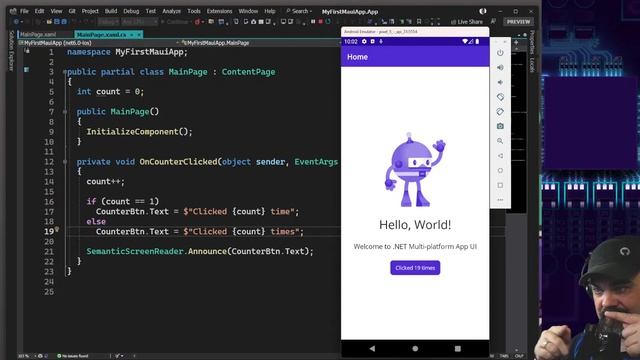Viewport: 640px width, 360px height.
Task: Click the Home title in the emulator app
Action: tap(358, 57)
